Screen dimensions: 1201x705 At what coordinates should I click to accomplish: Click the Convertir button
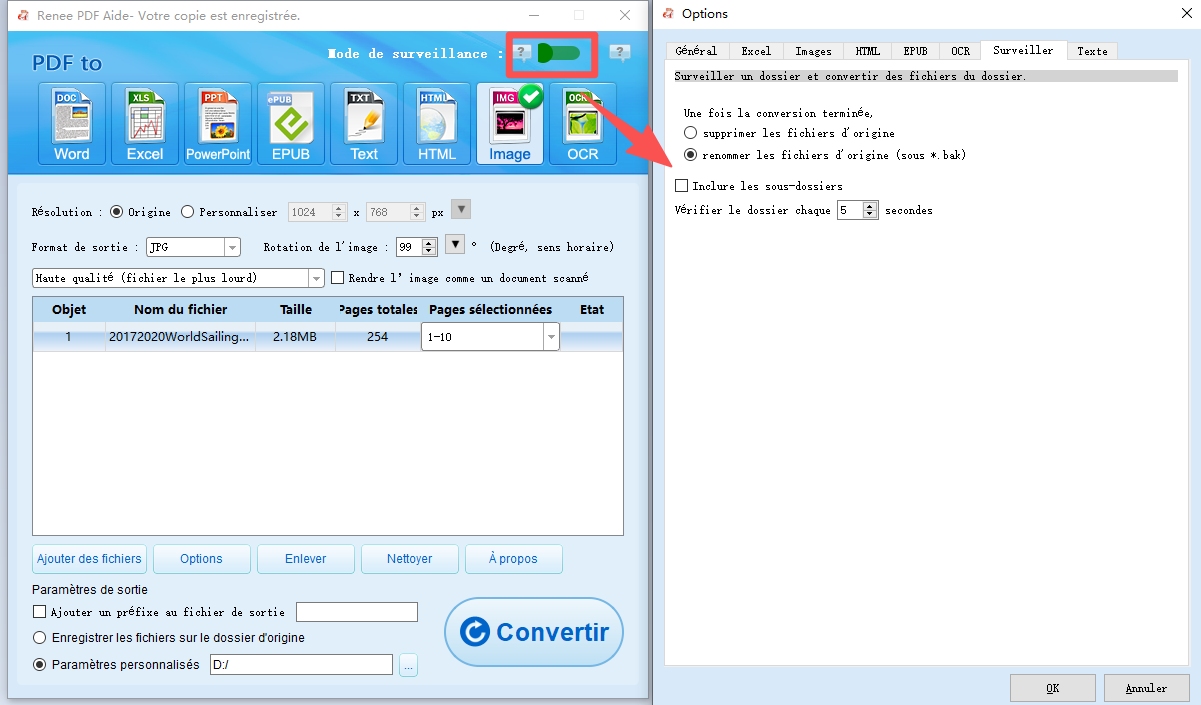[534, 632]
